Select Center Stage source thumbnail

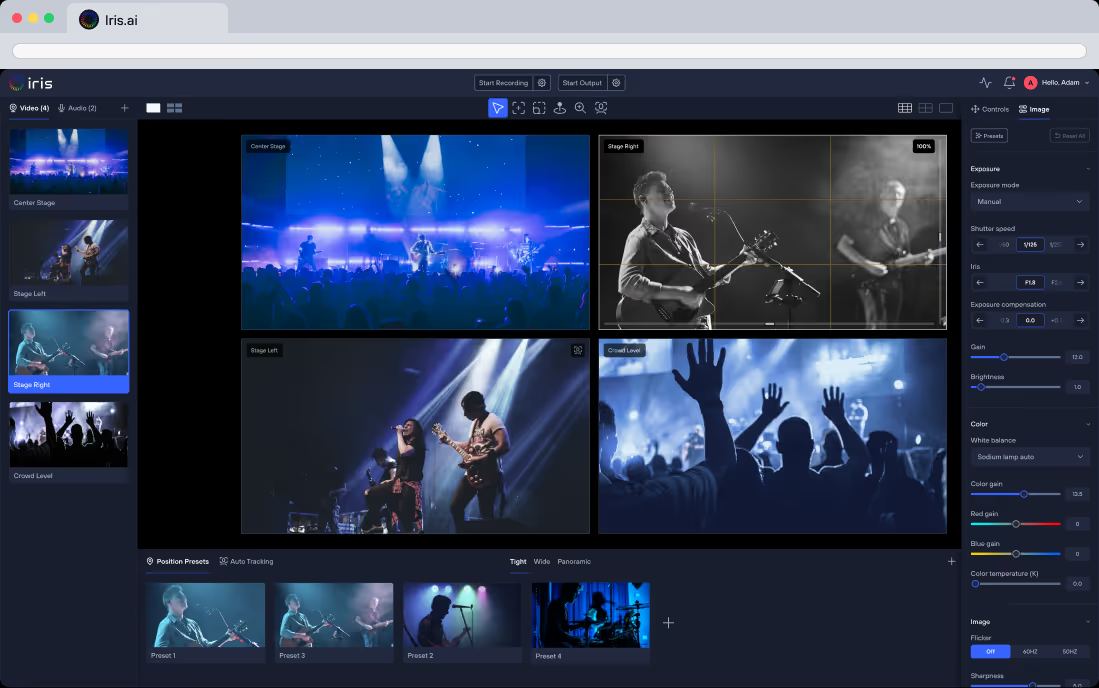(69, 169)
